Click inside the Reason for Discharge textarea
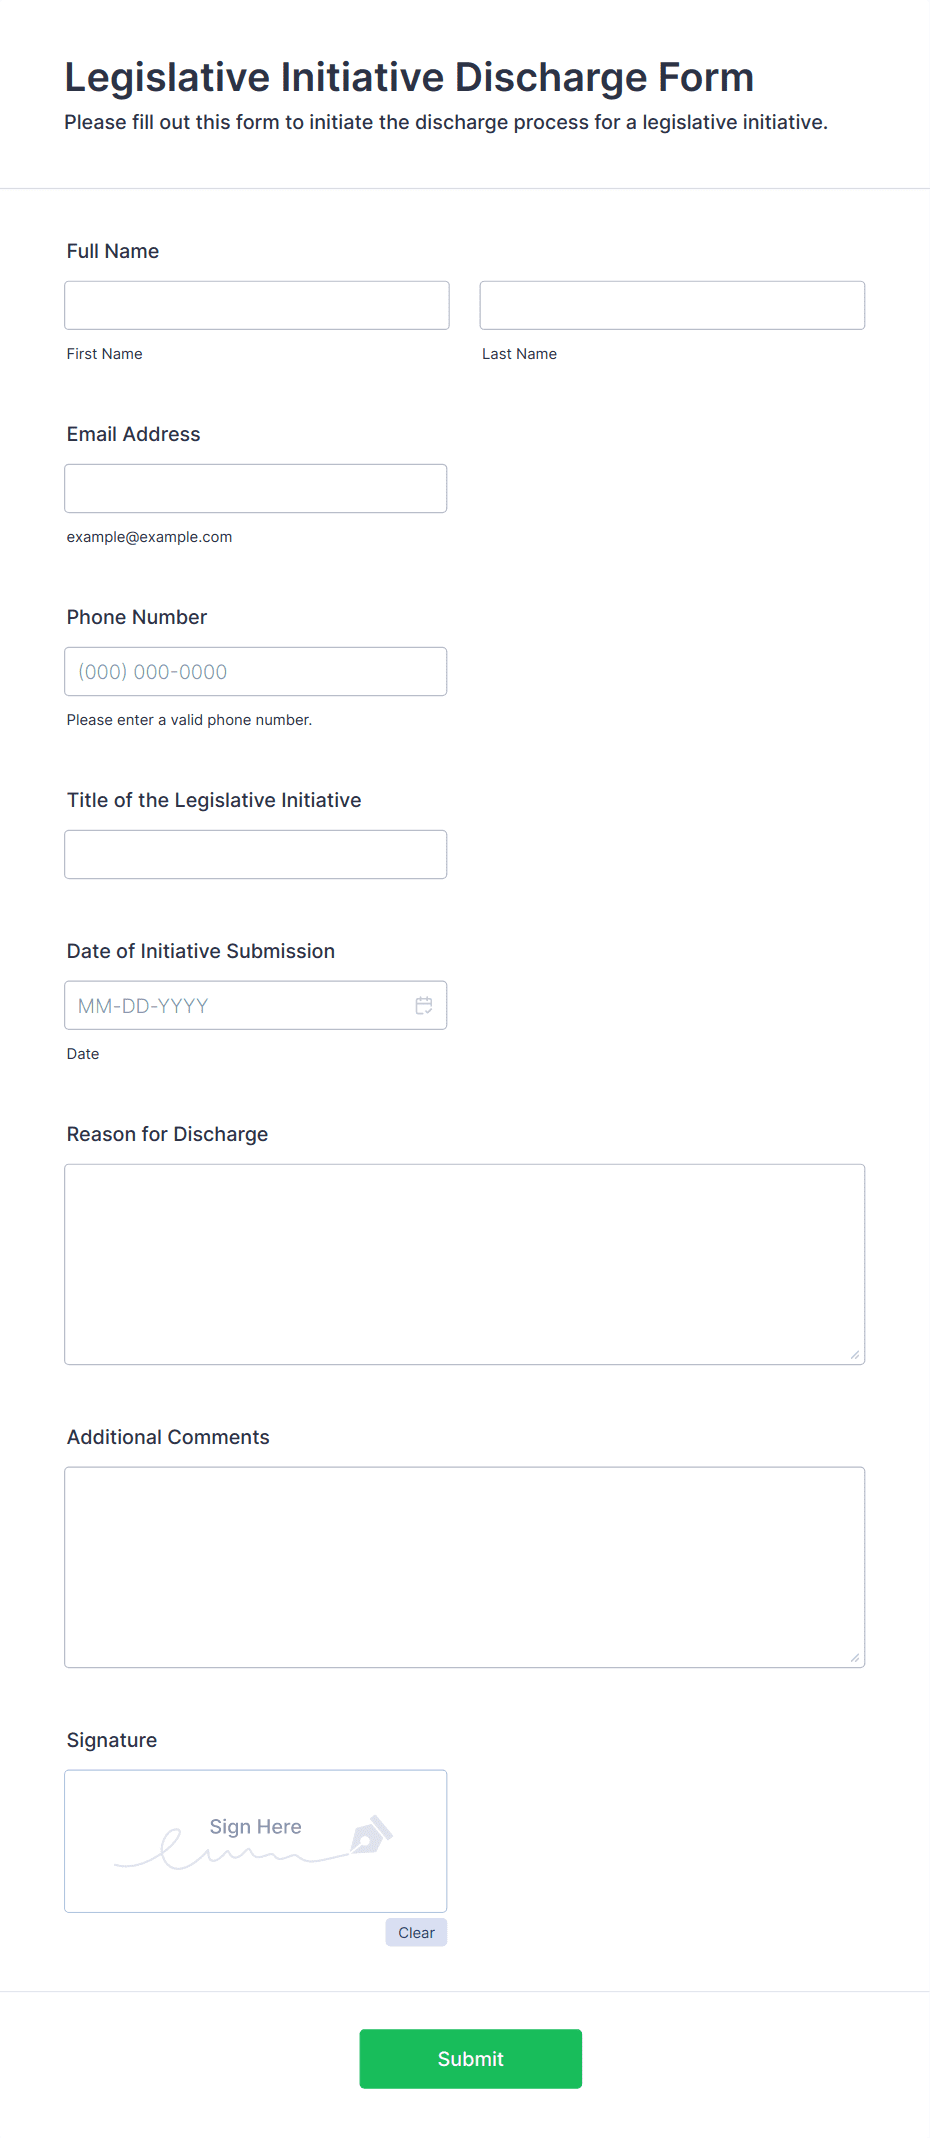 (x=465, y=1264)
